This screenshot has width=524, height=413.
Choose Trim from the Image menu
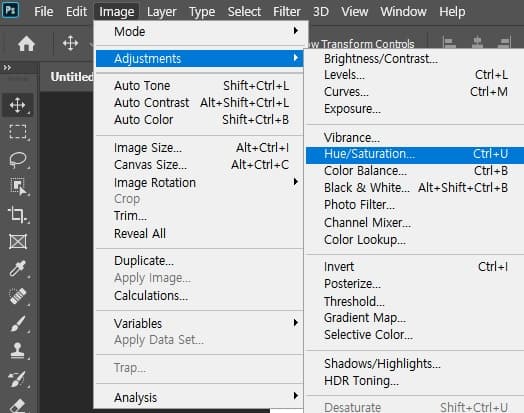[200, 216]
